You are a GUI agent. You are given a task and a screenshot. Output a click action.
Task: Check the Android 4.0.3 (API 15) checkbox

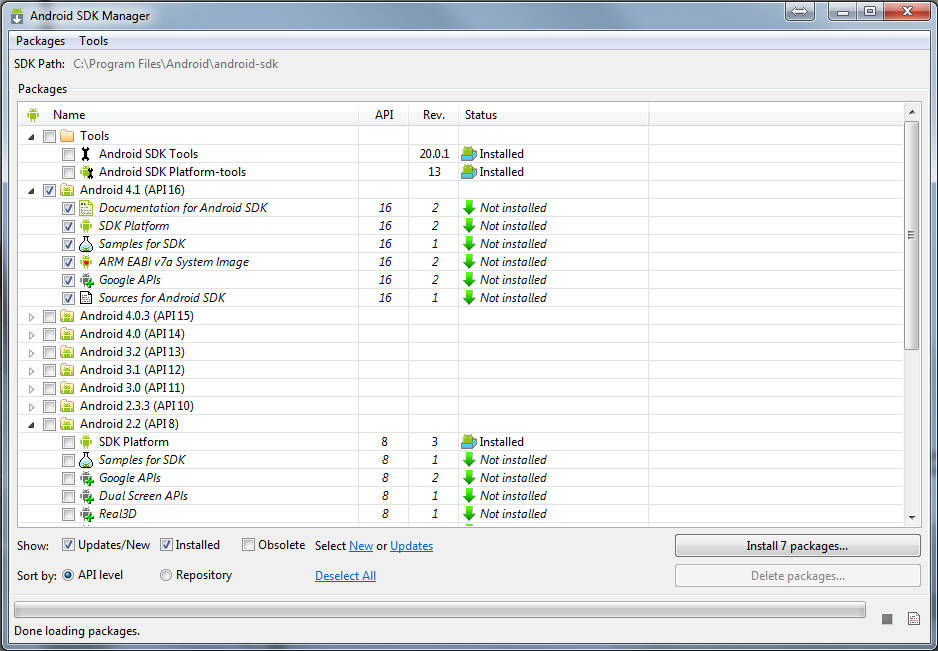(49, 316)
